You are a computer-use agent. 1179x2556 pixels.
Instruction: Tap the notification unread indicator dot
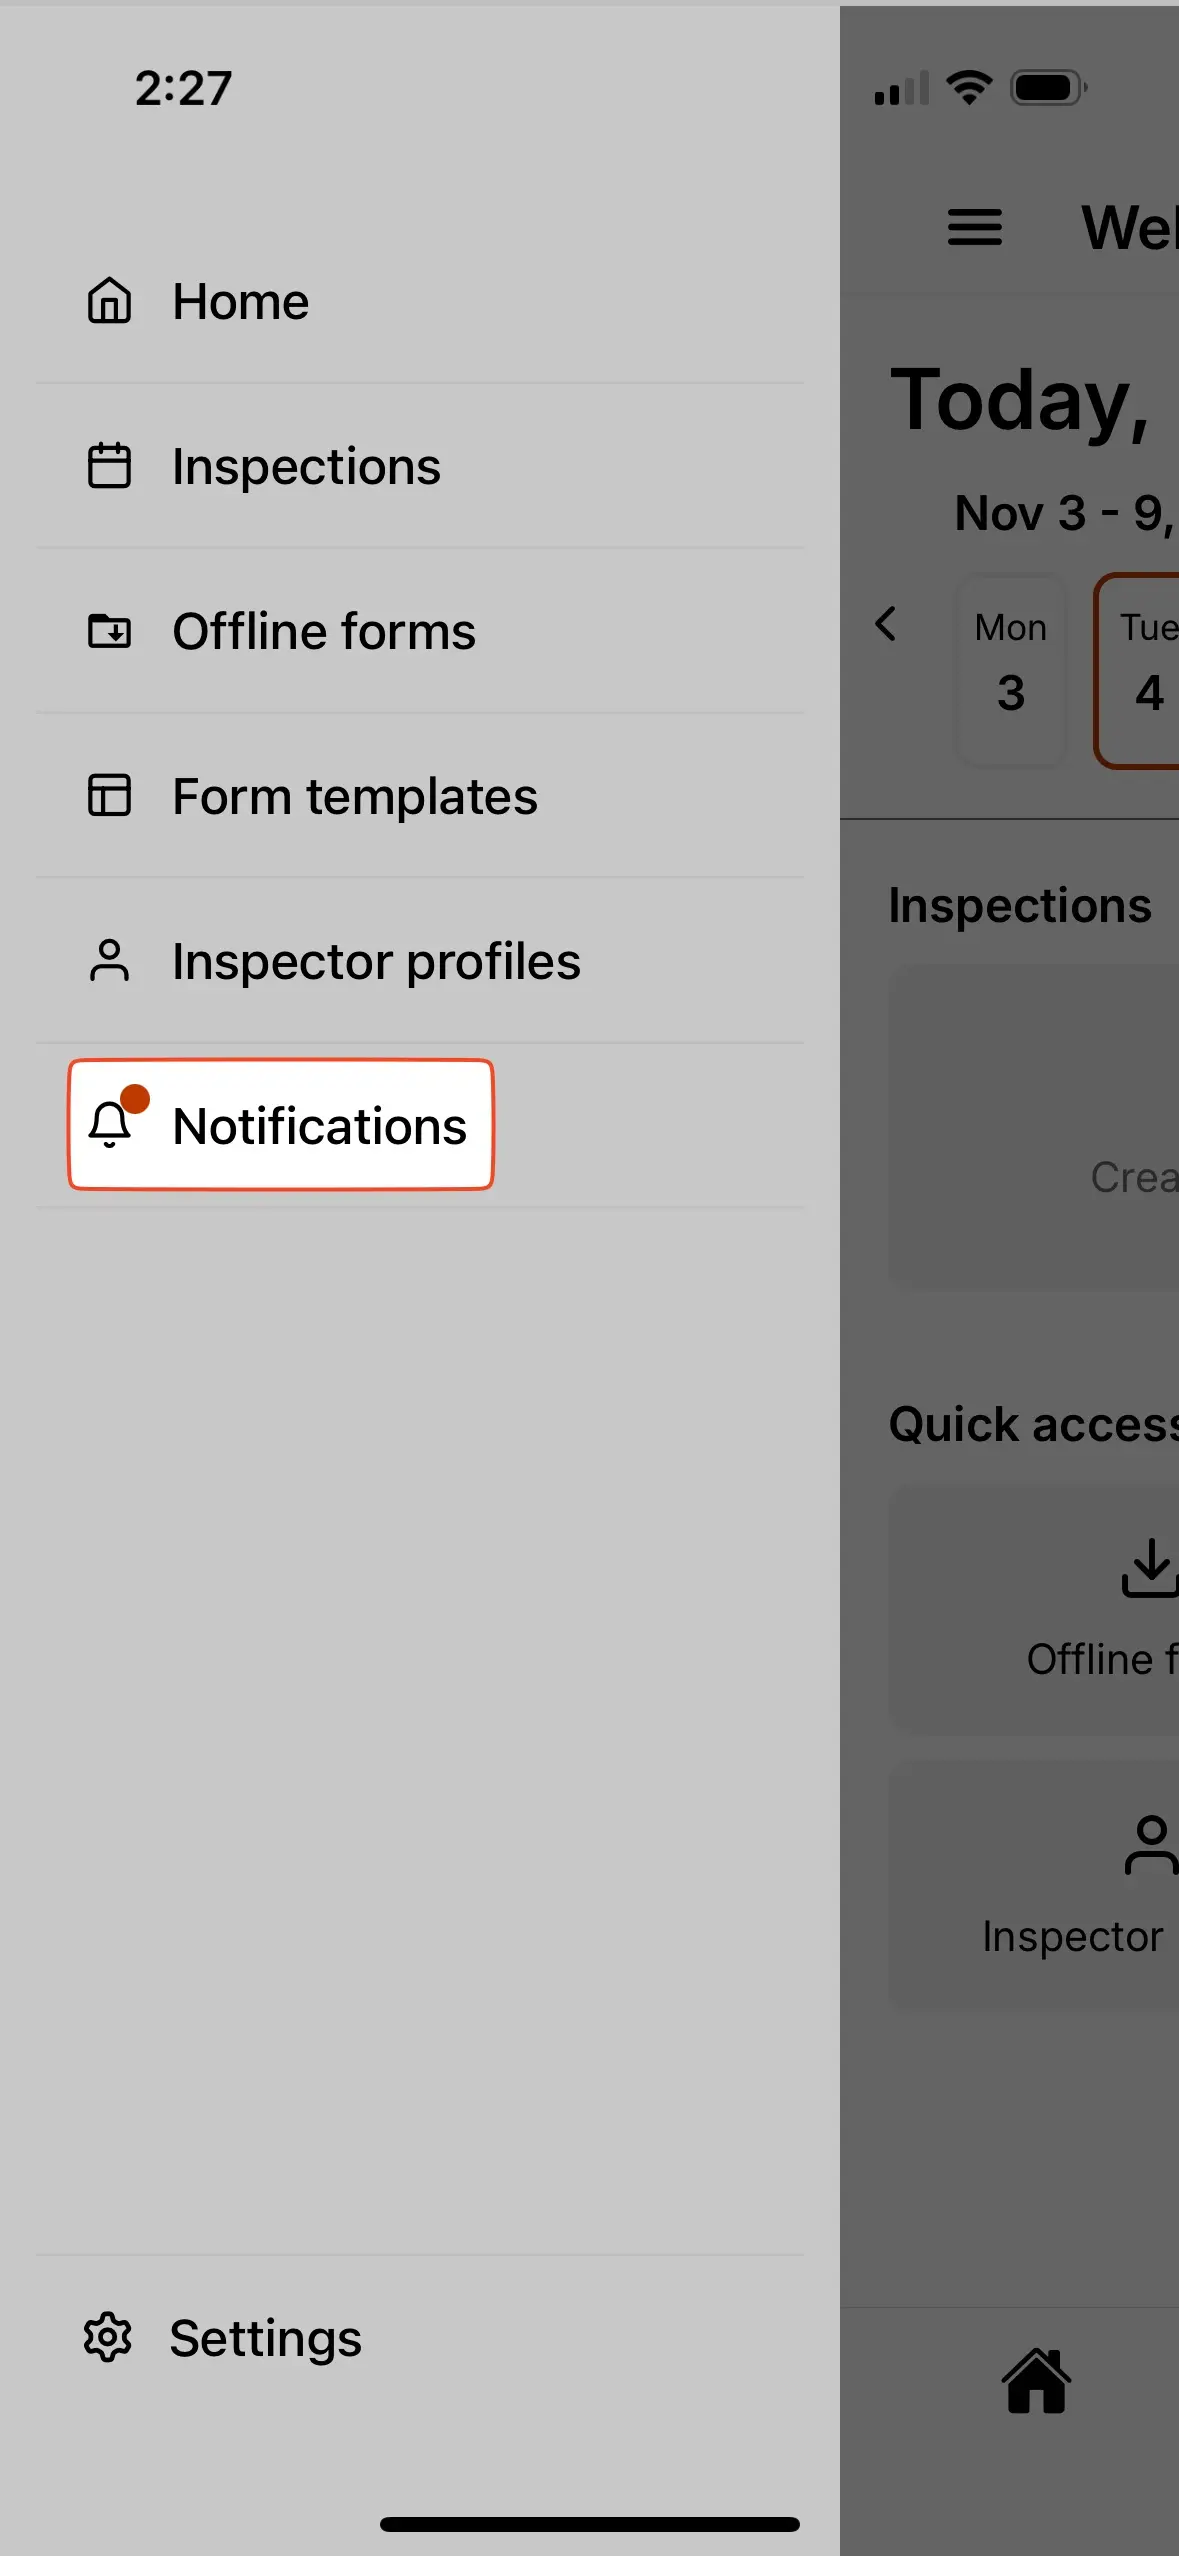pos(138,1100)
